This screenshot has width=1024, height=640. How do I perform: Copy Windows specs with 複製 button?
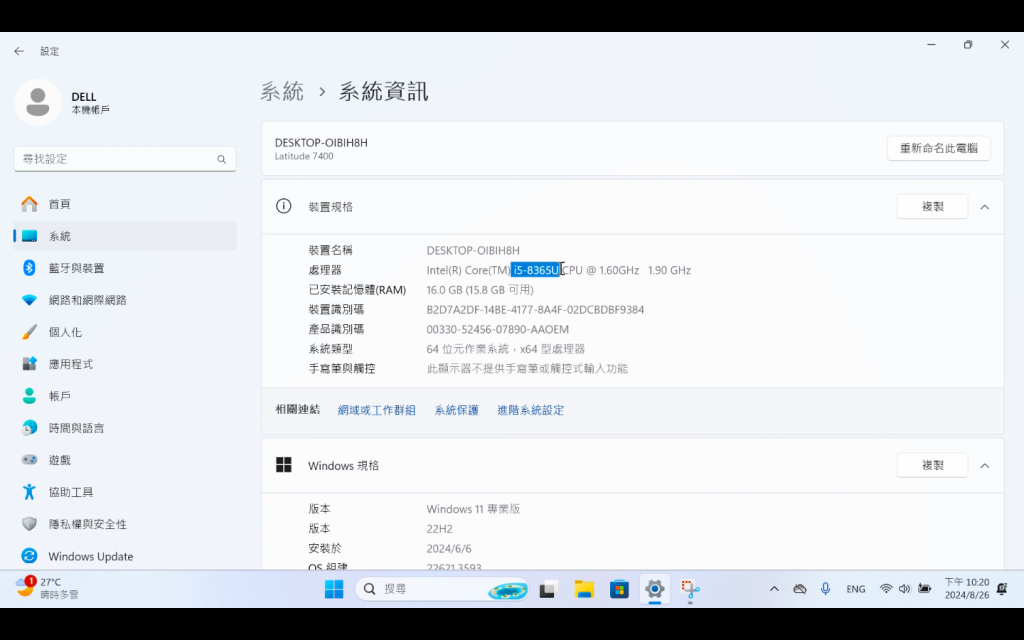[932, 465]
